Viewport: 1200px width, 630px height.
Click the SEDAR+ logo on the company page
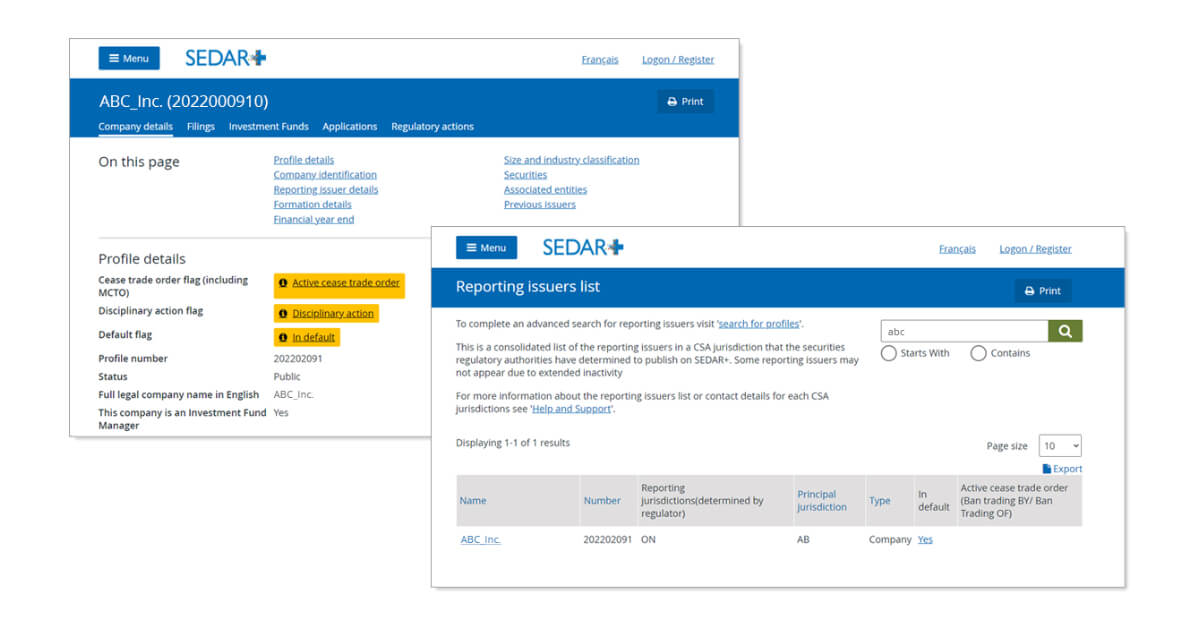pos(225,58)
